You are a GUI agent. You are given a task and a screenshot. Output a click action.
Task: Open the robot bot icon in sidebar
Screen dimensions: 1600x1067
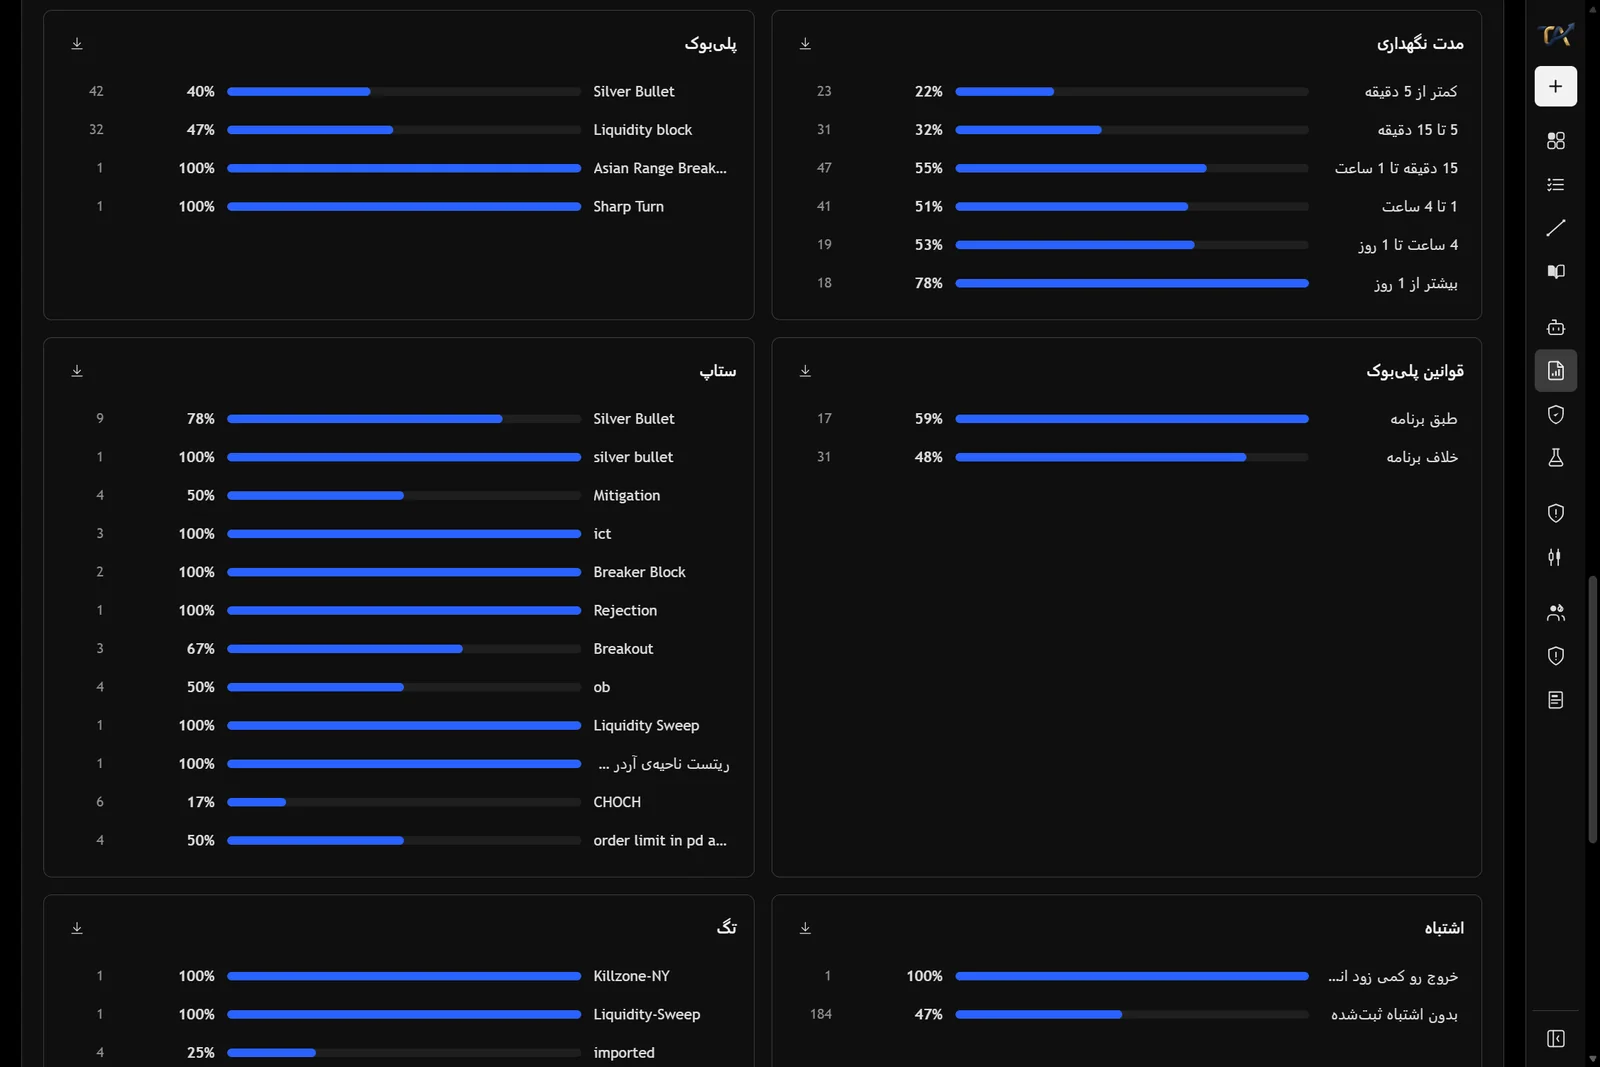[1555, 327]
